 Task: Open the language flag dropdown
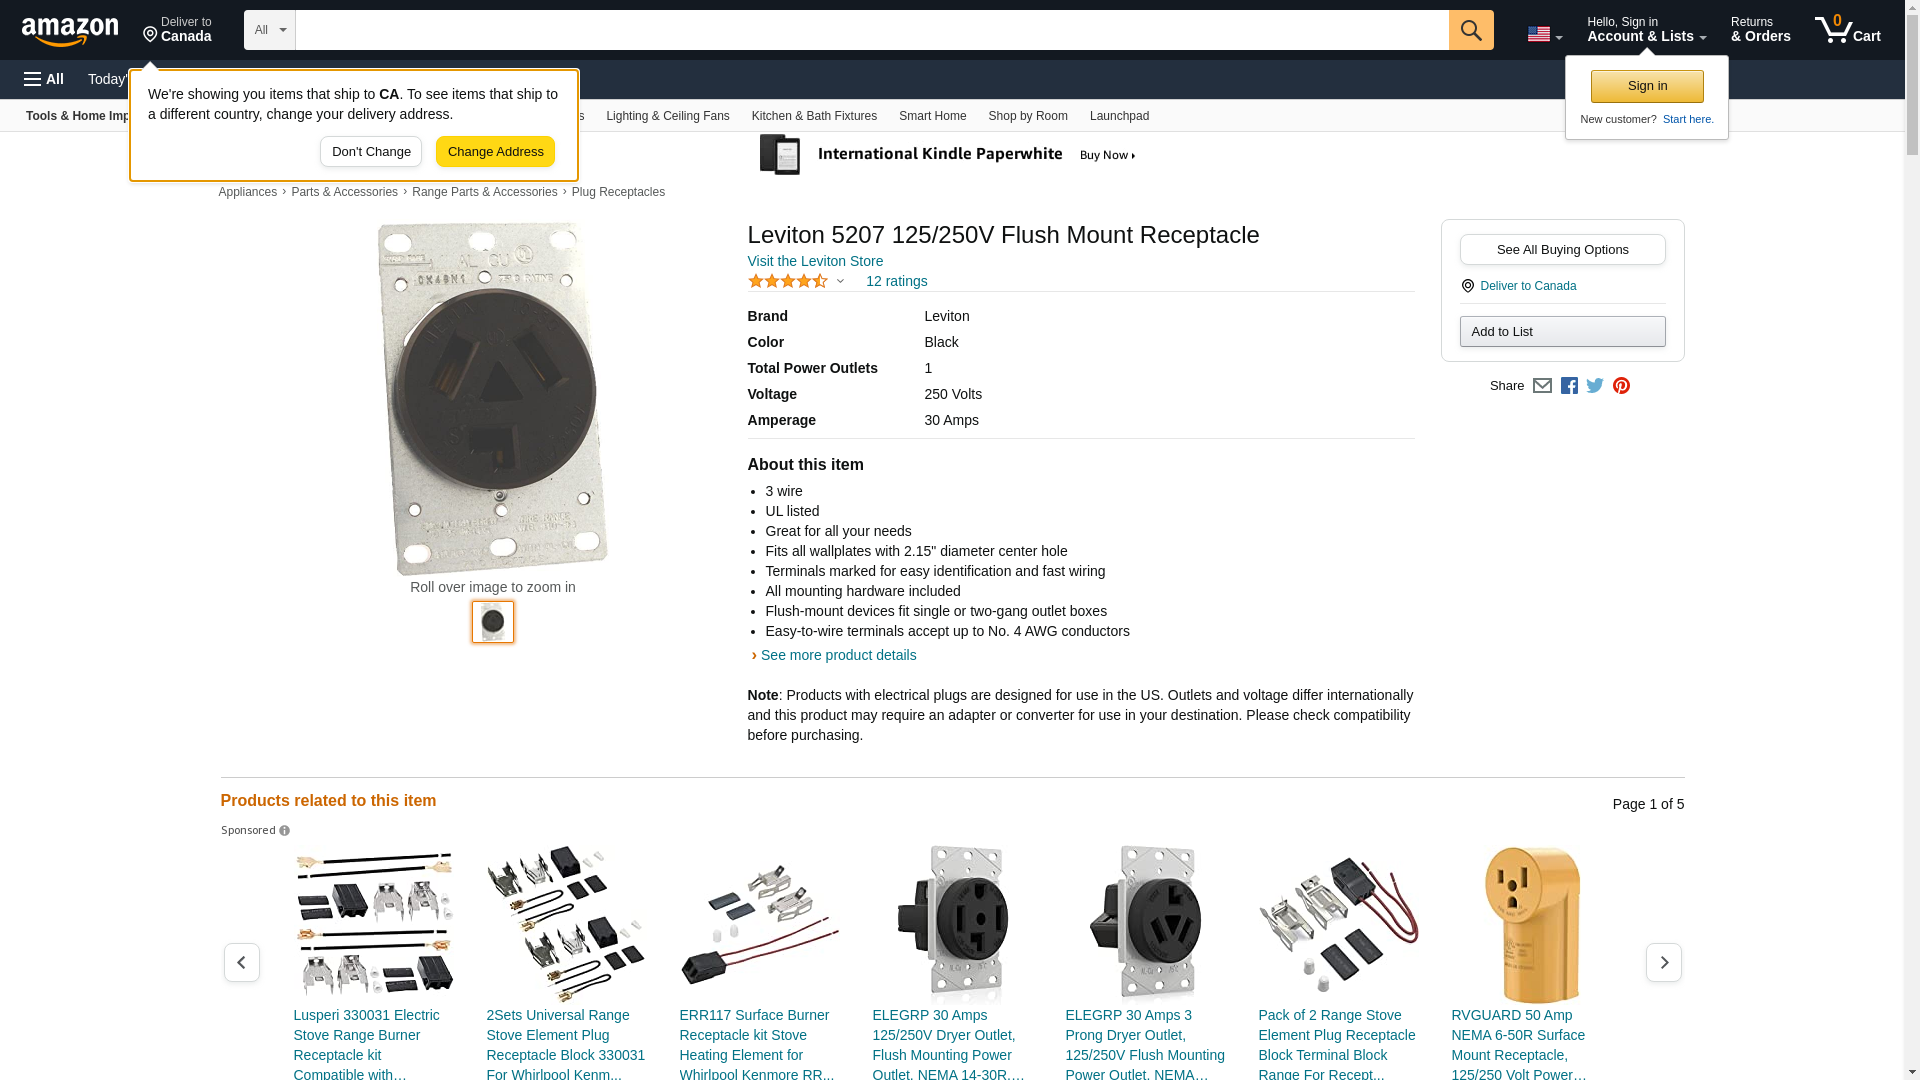point(1544,34)
